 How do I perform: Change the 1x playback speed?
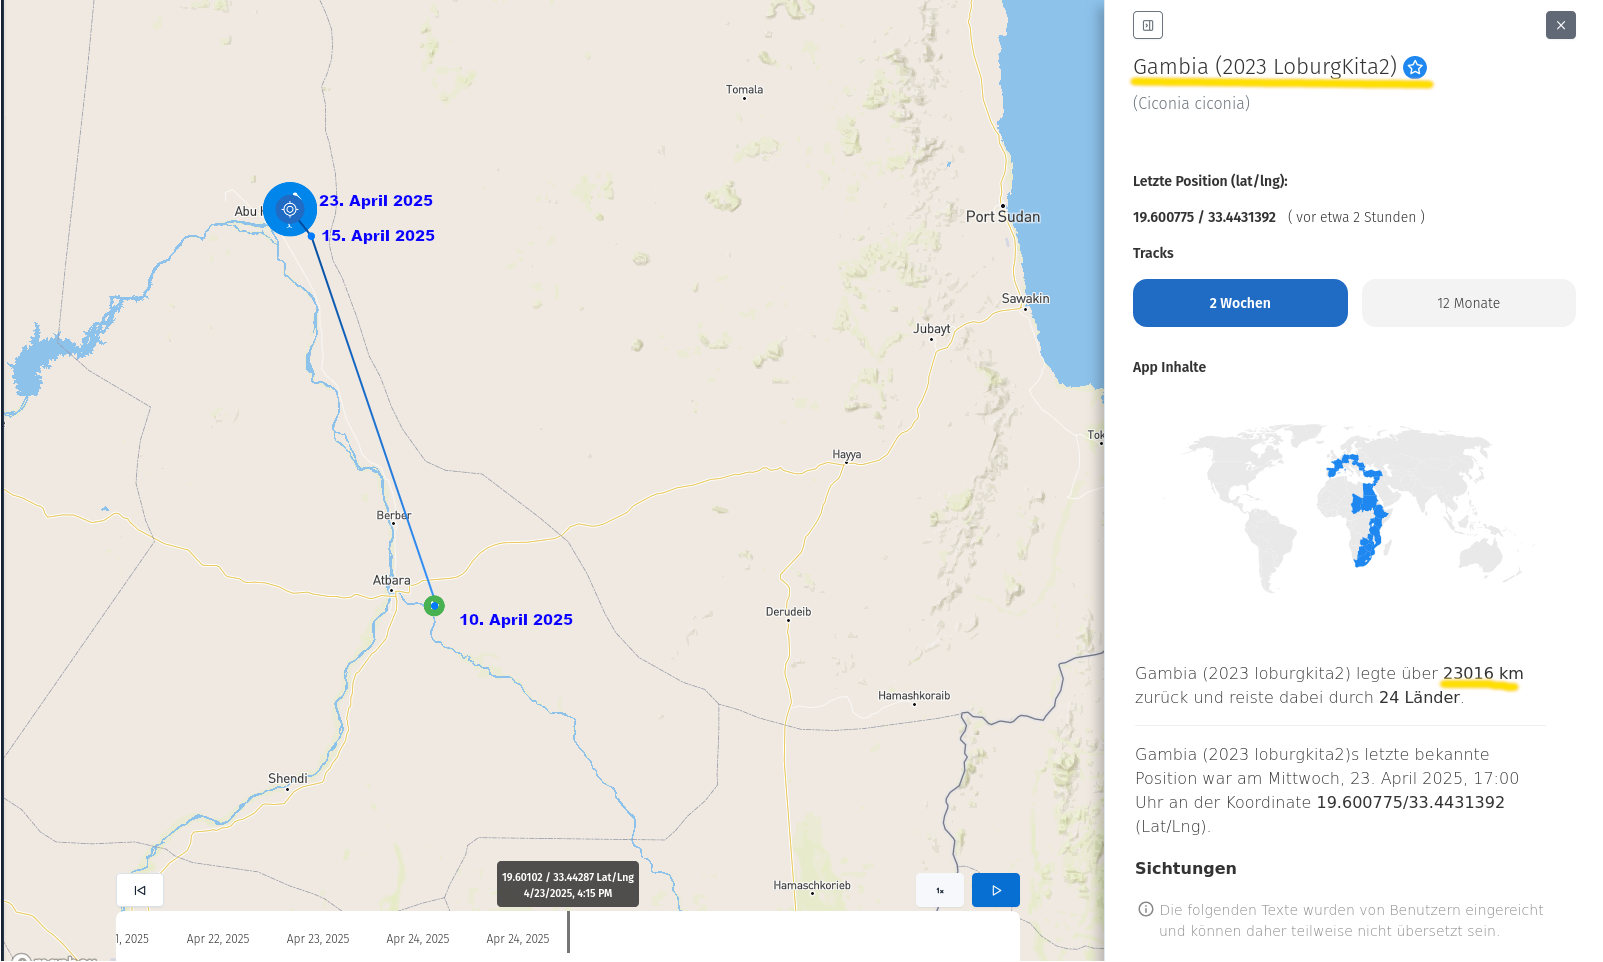point(940,890)
